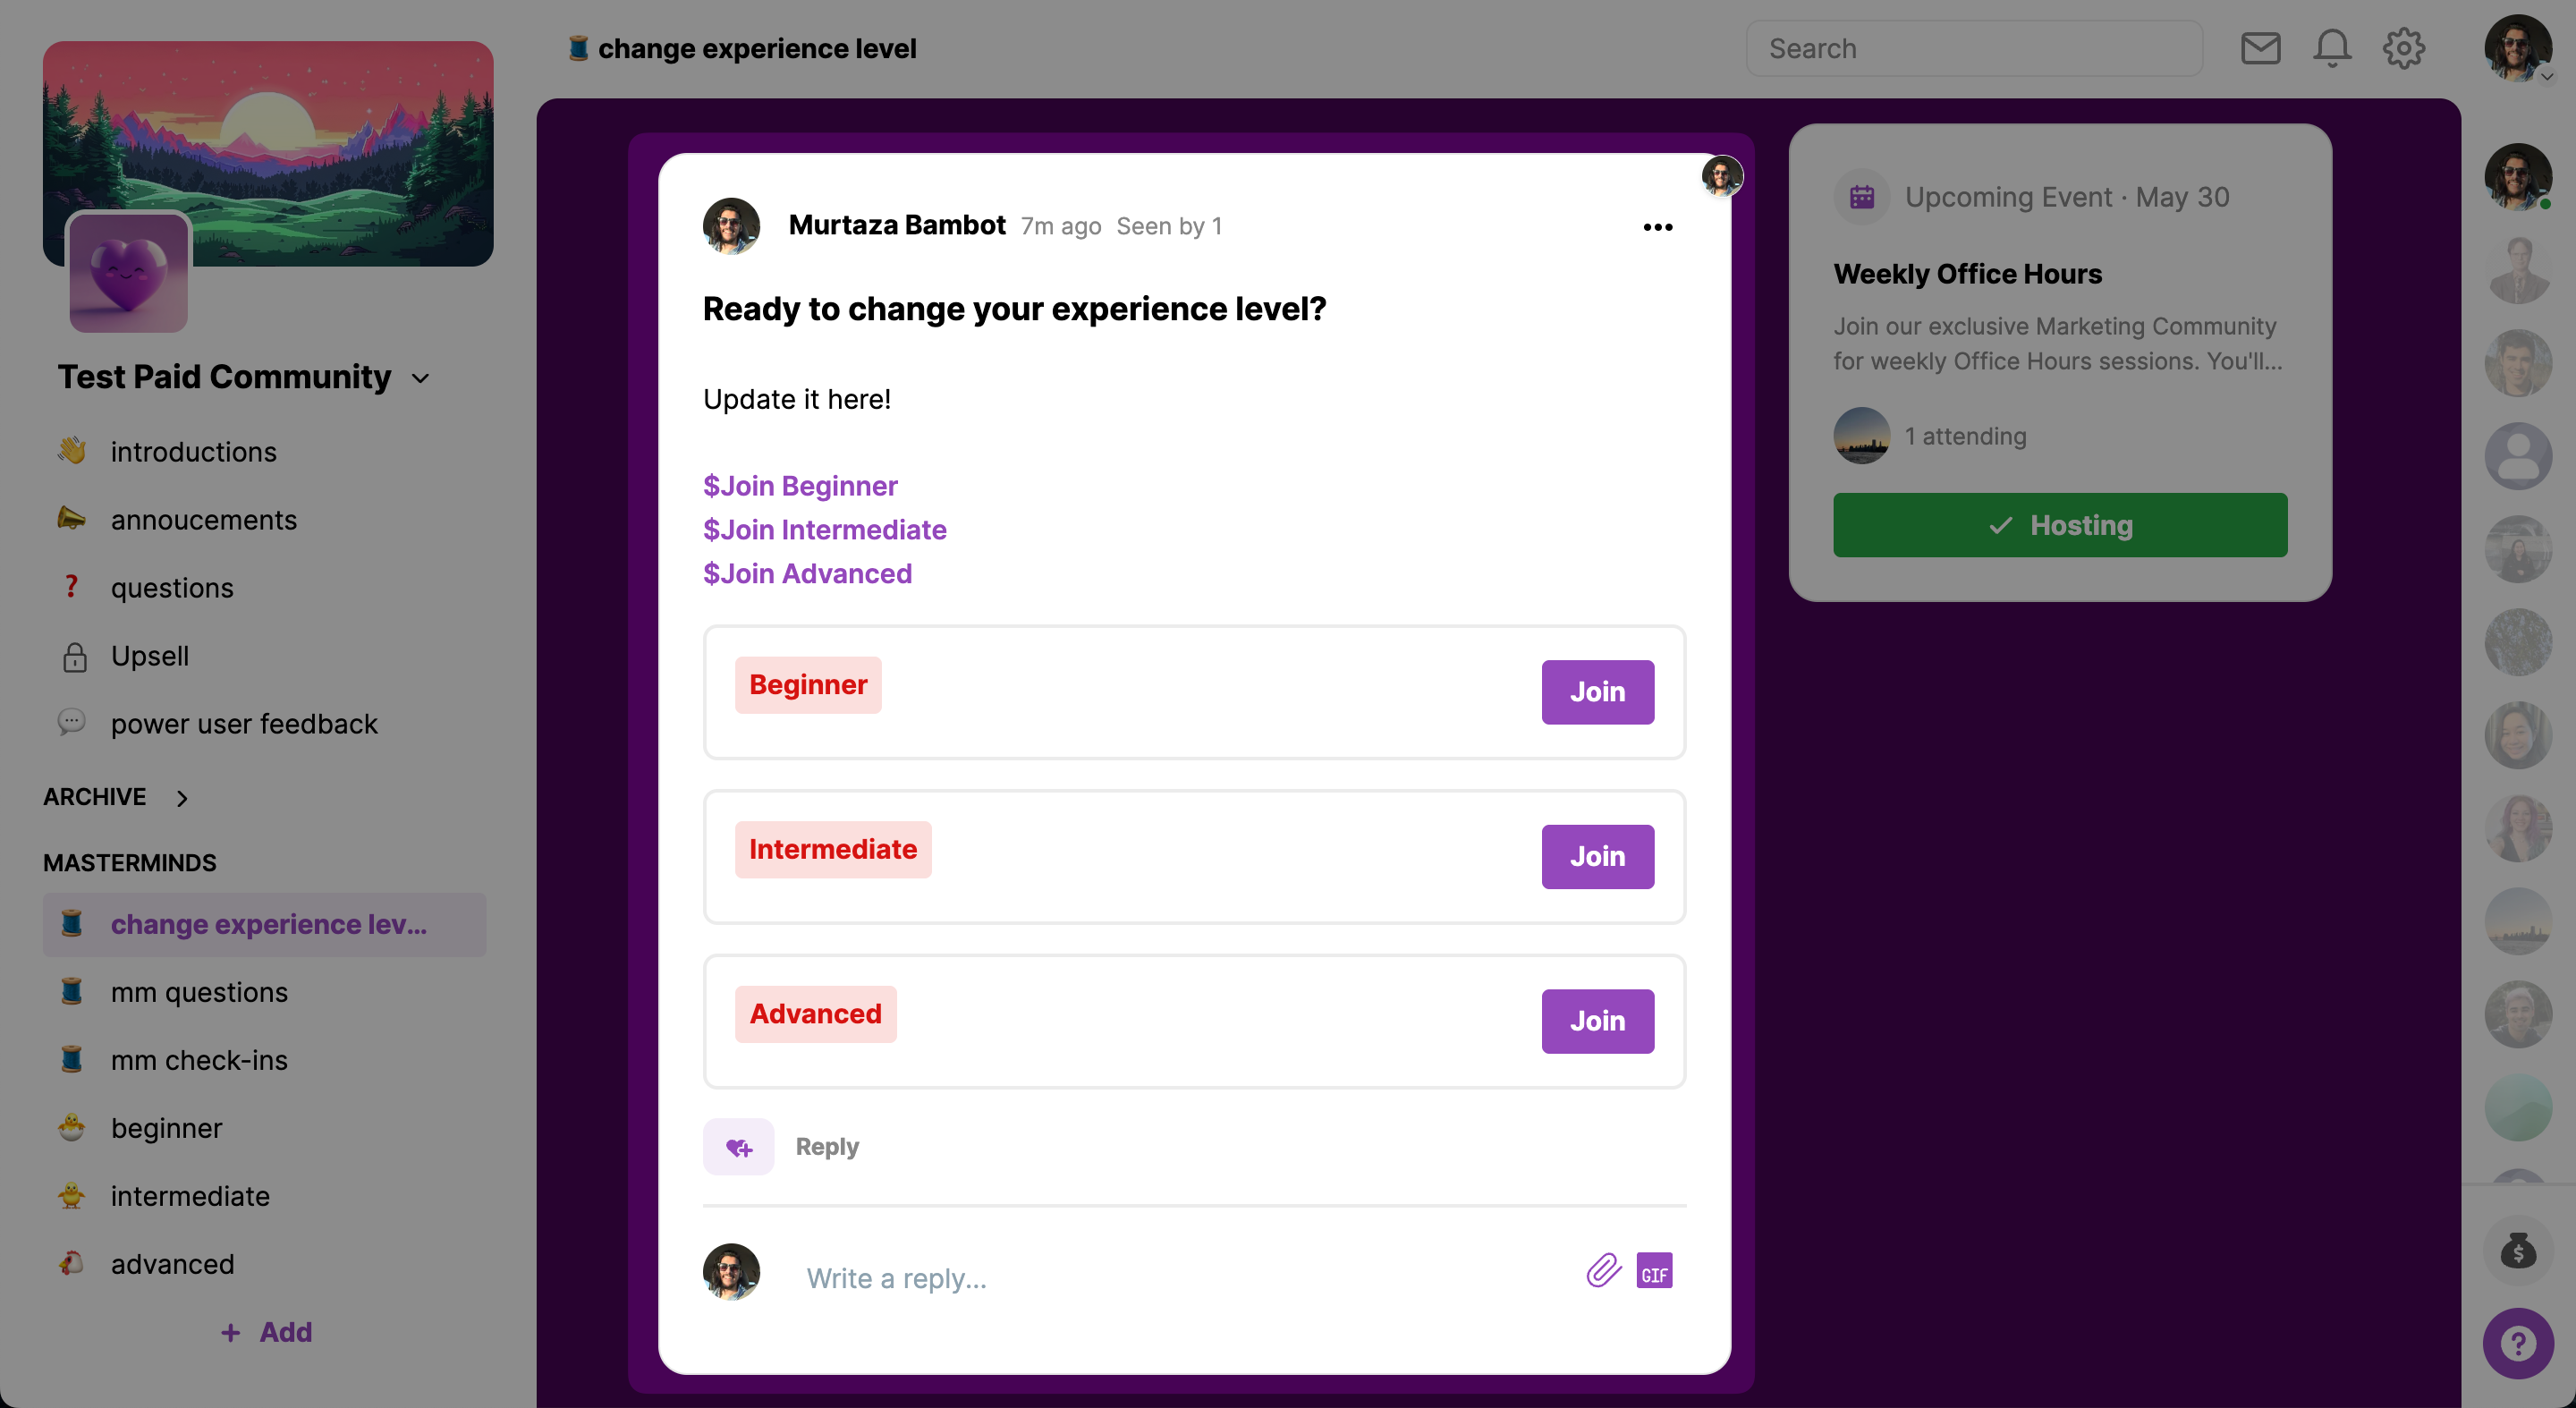Click the $Join Advanced link
2576x1408 pixels.
click(807, 574)
